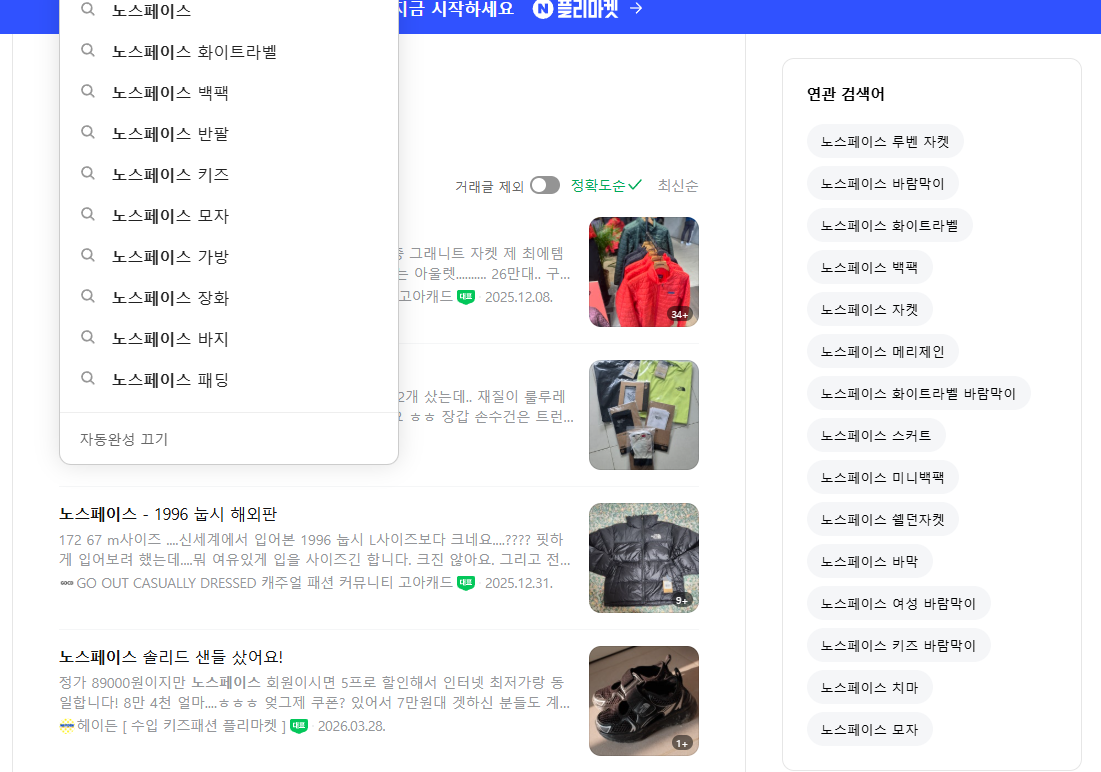Click related search 노스페이스 메리제인

[x=883, y=351]
